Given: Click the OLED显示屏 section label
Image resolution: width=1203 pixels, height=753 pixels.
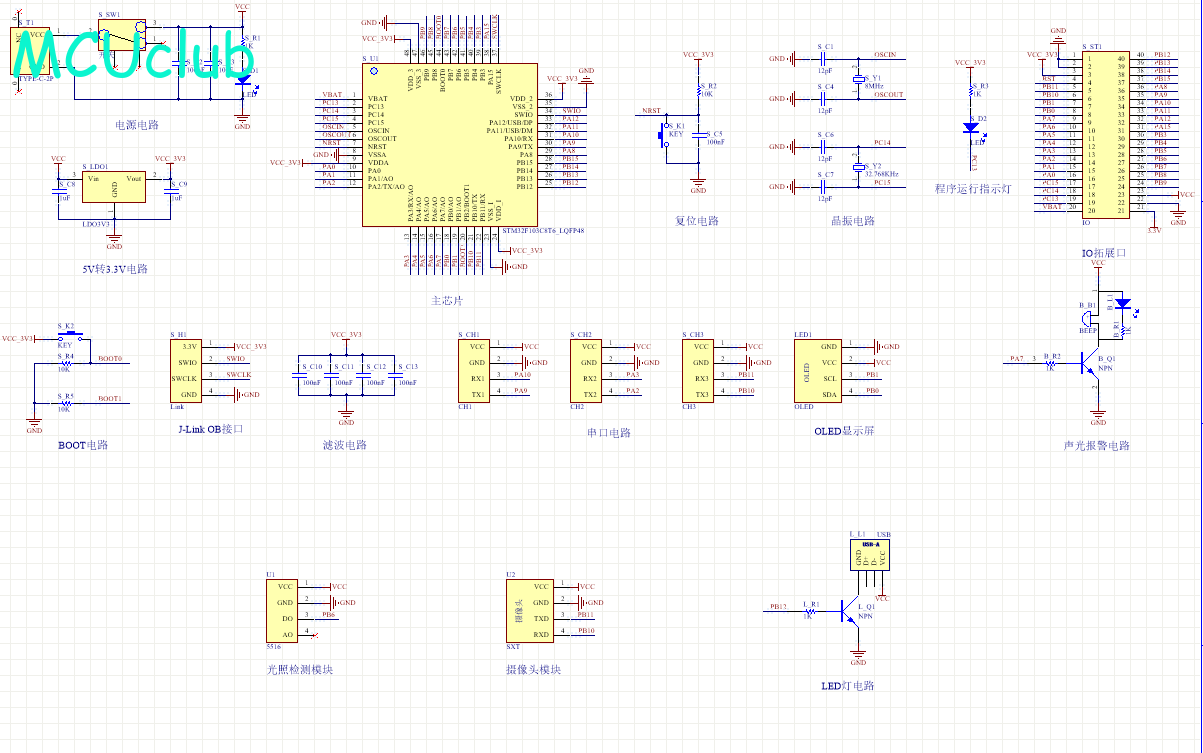Looking at the screenshot, I should pyautogui.click(x=844, y=431).
